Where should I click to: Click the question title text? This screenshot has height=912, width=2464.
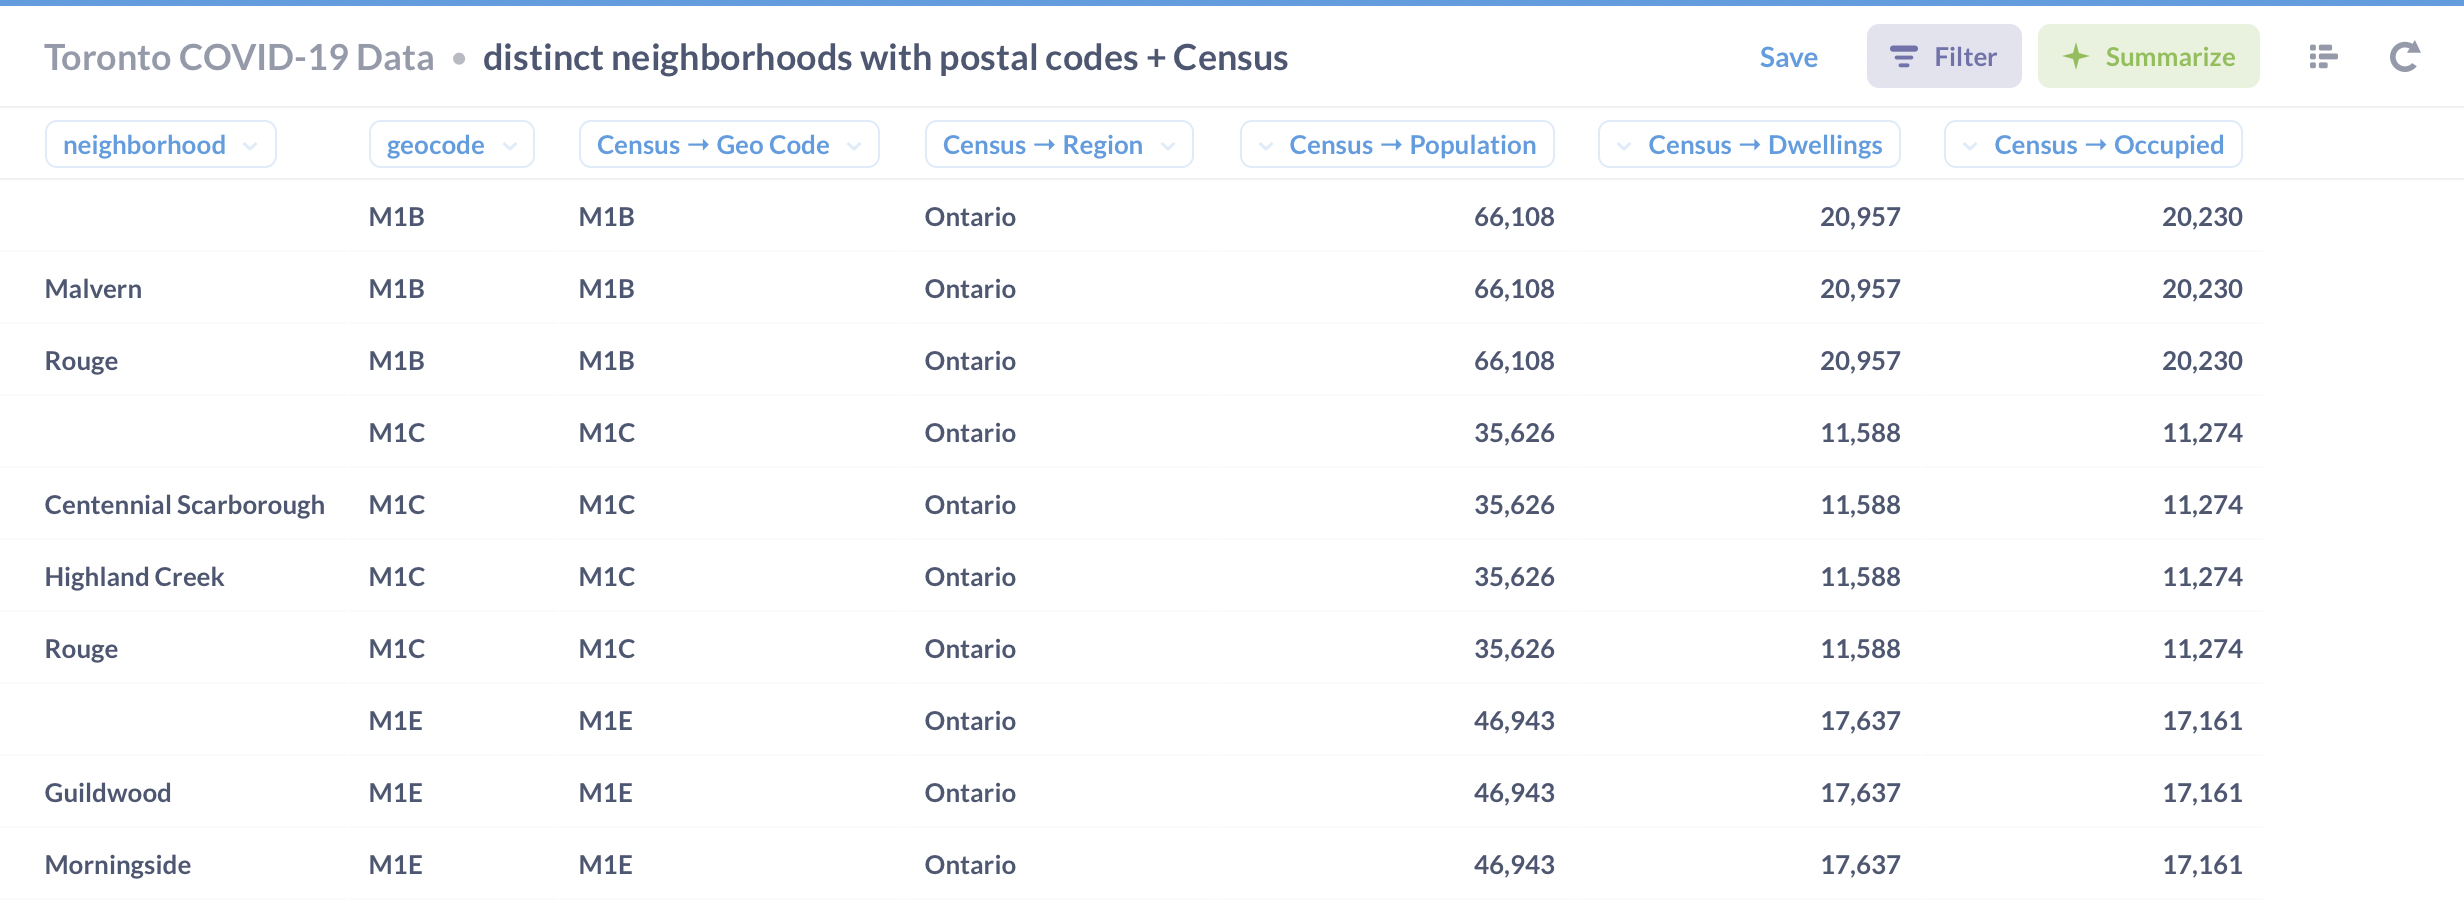(885, 58)
